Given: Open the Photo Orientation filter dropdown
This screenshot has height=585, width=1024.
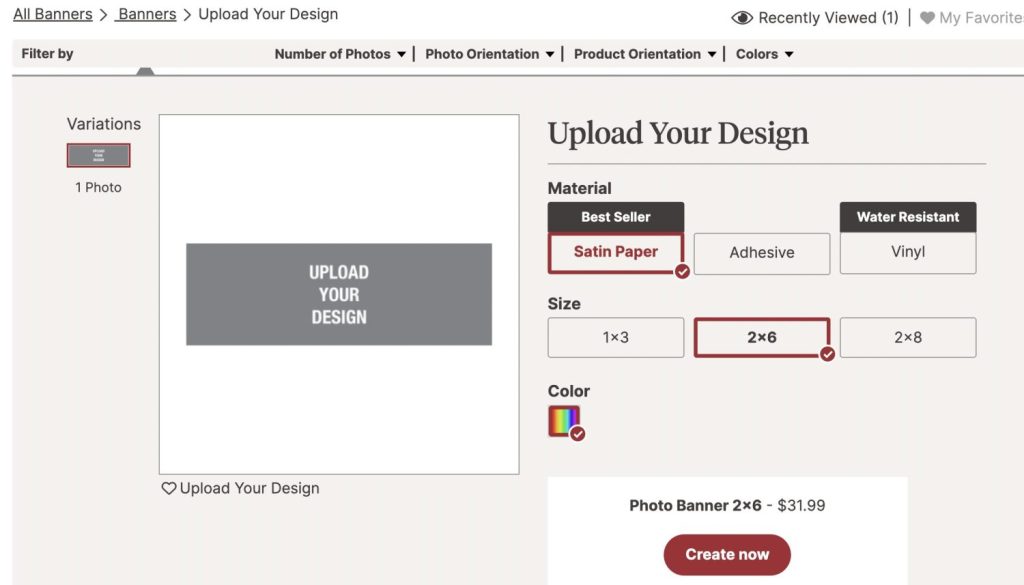Looking at the screenshot, I should 489,54.
